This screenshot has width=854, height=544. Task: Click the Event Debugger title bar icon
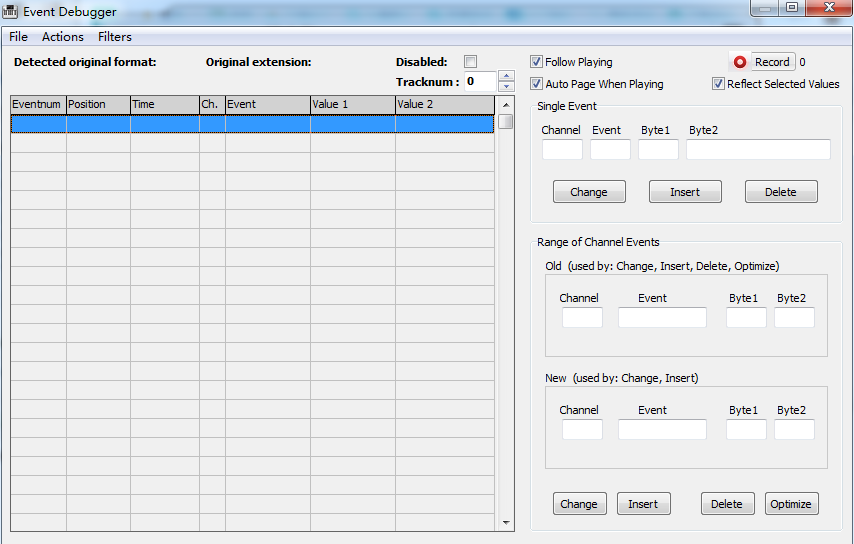click(12, 12)
